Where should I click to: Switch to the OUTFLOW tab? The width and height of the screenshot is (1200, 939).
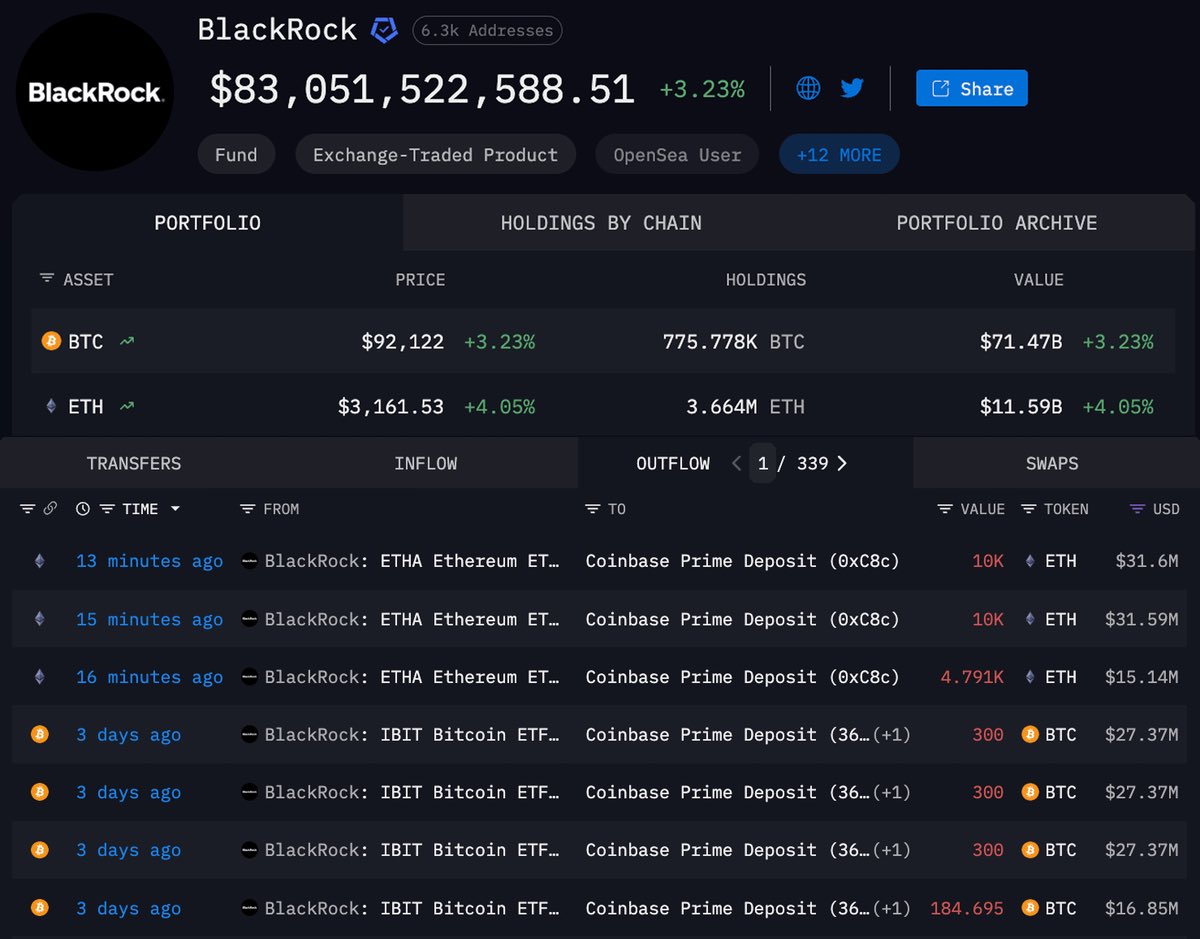(x=673, y=463)
